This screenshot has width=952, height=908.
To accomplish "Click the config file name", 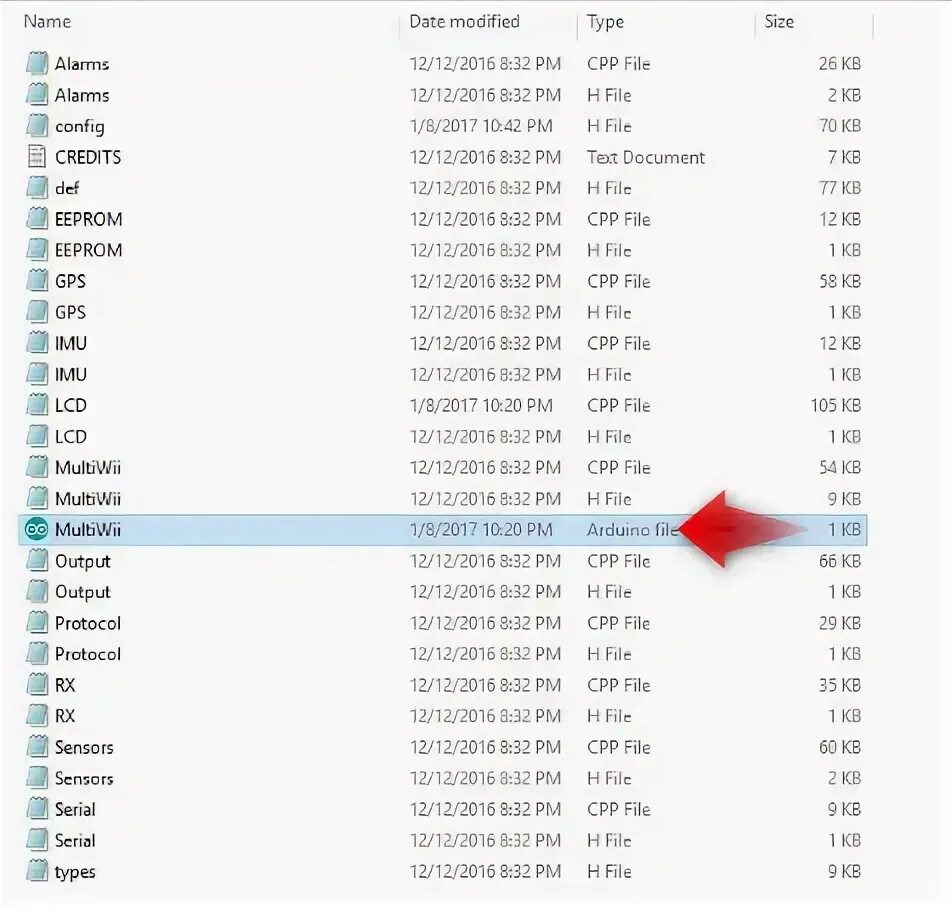I will (80, 127).
